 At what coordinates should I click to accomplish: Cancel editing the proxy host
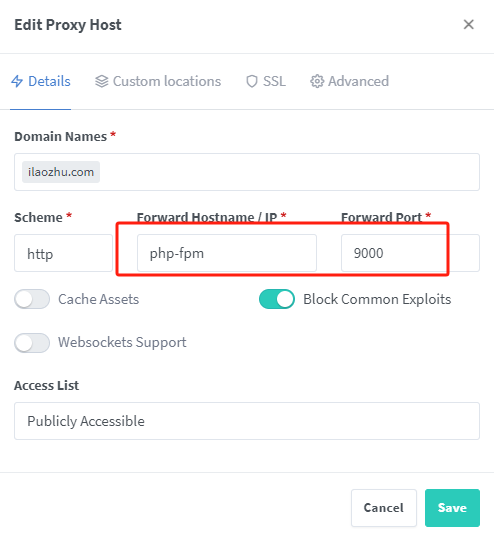pos(384,508)
